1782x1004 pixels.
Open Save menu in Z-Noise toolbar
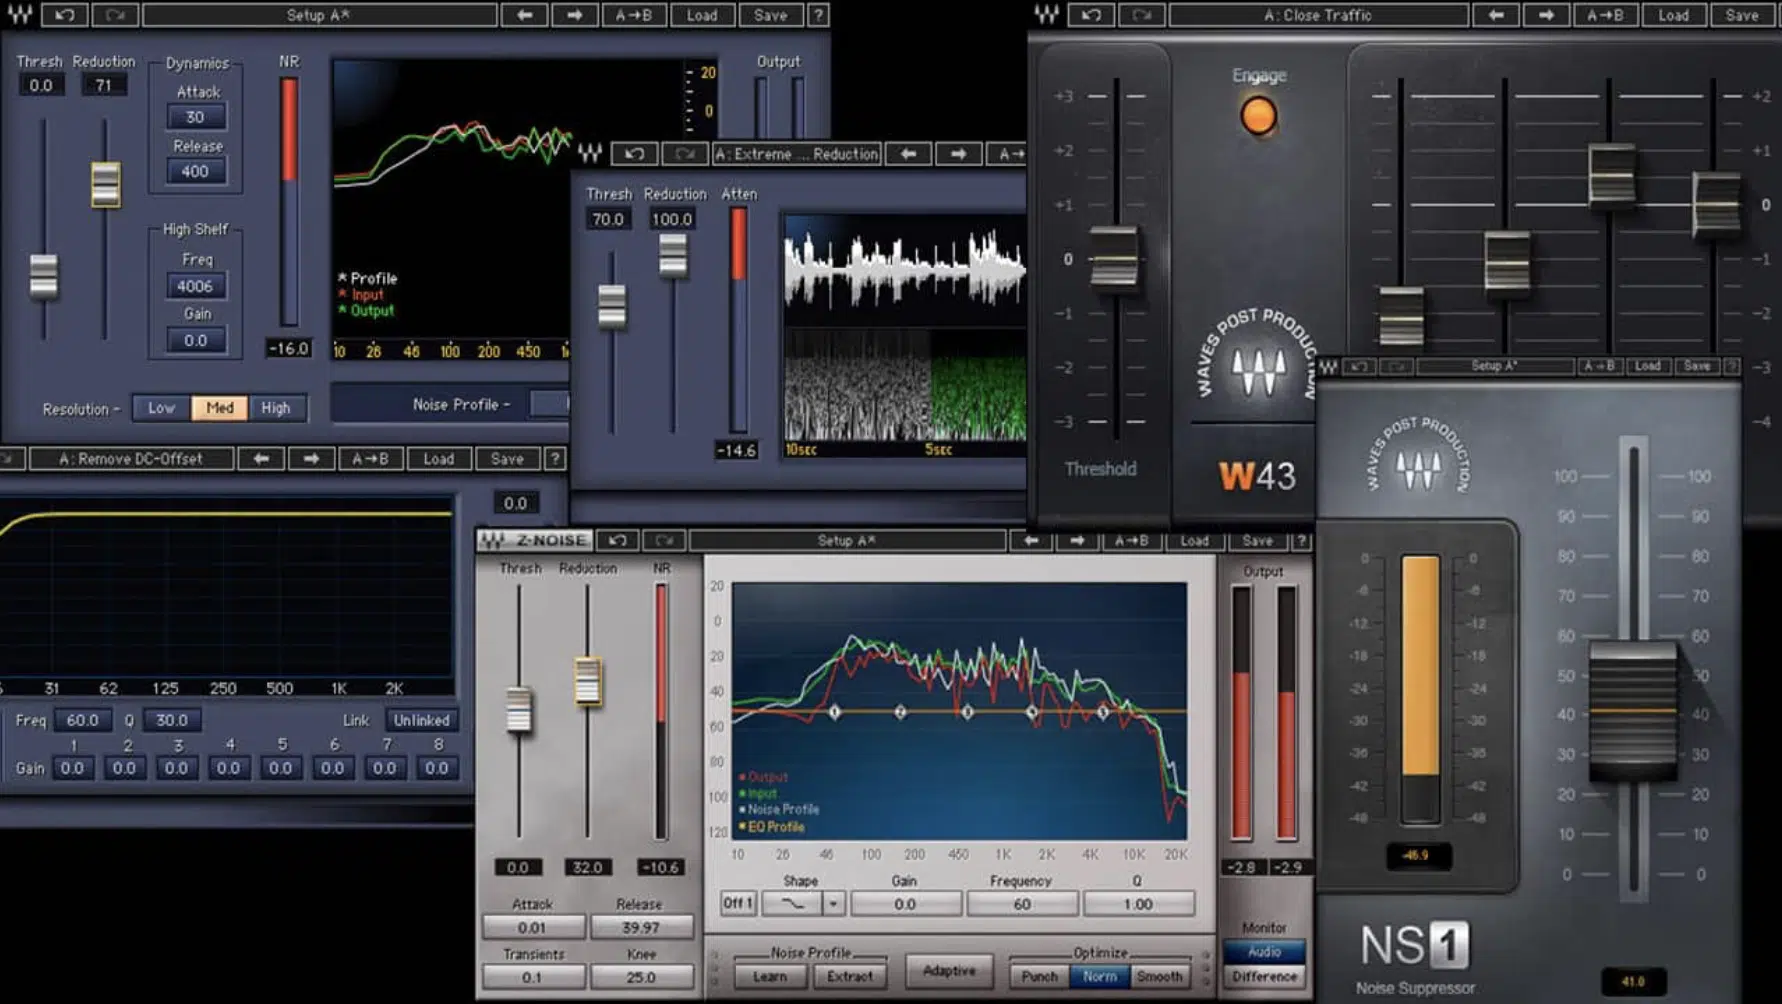point(1258,541)
